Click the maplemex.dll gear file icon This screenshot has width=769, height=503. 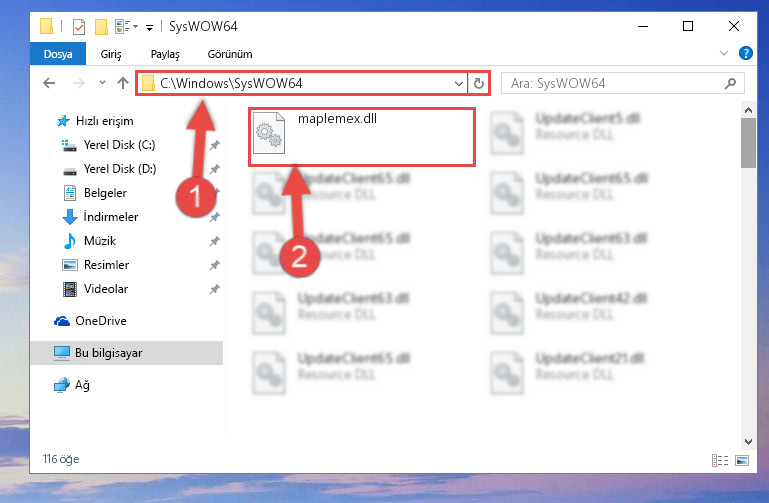coord(269,133)
